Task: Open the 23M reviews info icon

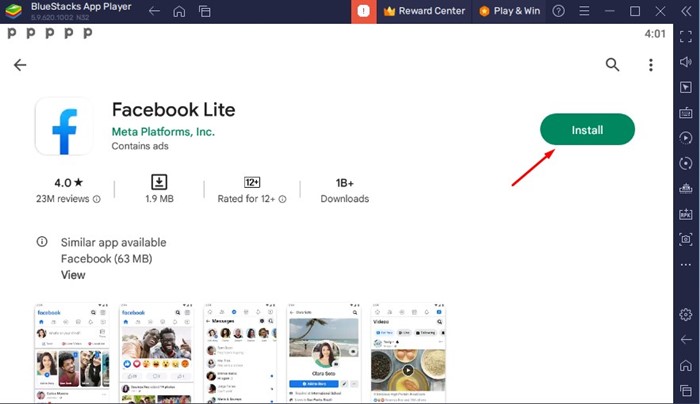Action: tap(96, 200)
